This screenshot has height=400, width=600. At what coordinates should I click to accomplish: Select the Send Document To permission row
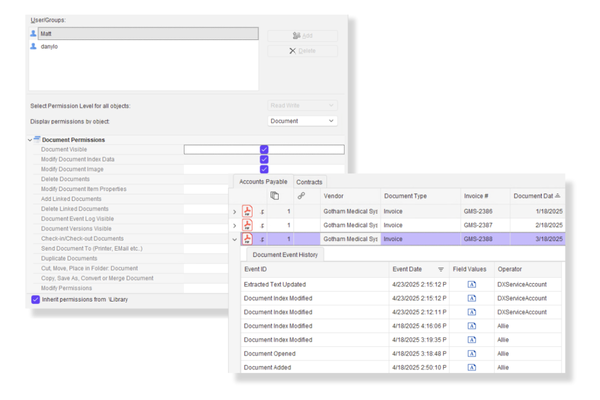click(x=130, y=249)
